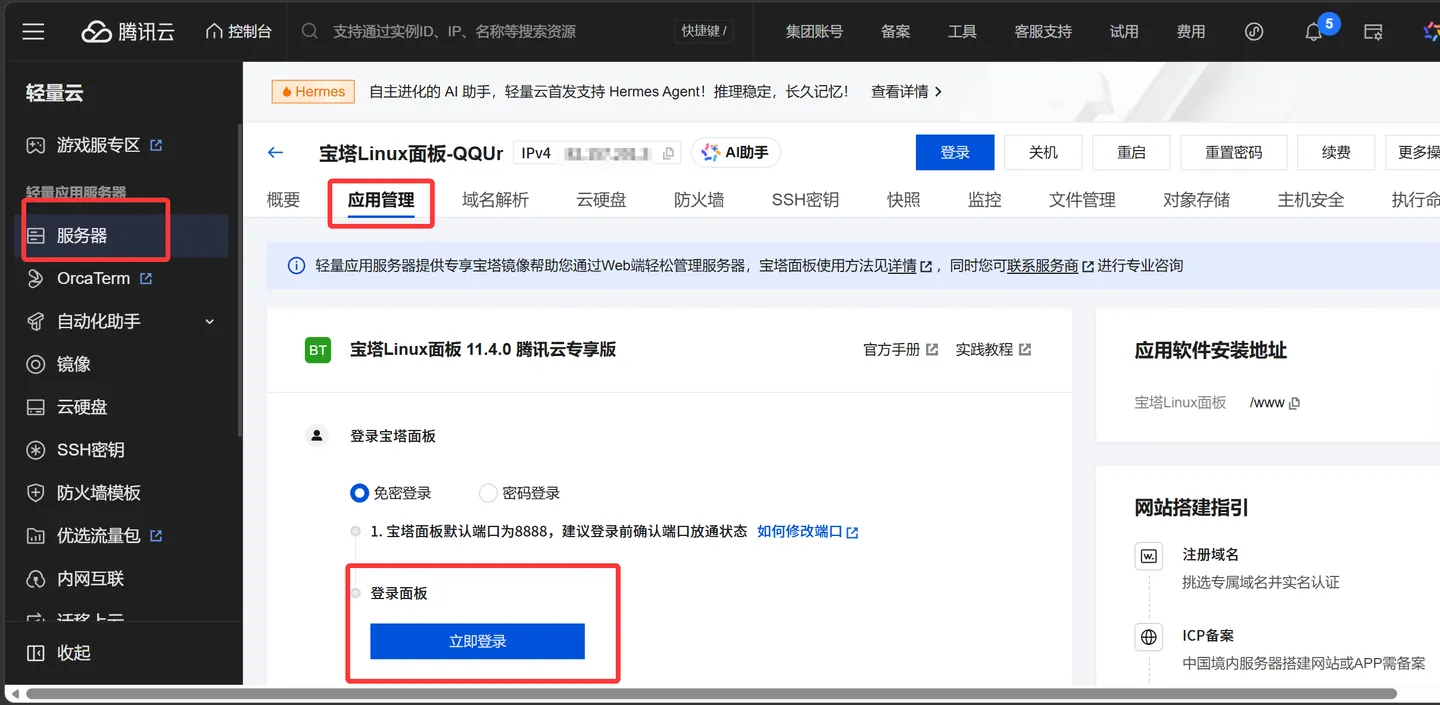
Task: Click the orange Hermes tag
Action: (313, 92)
